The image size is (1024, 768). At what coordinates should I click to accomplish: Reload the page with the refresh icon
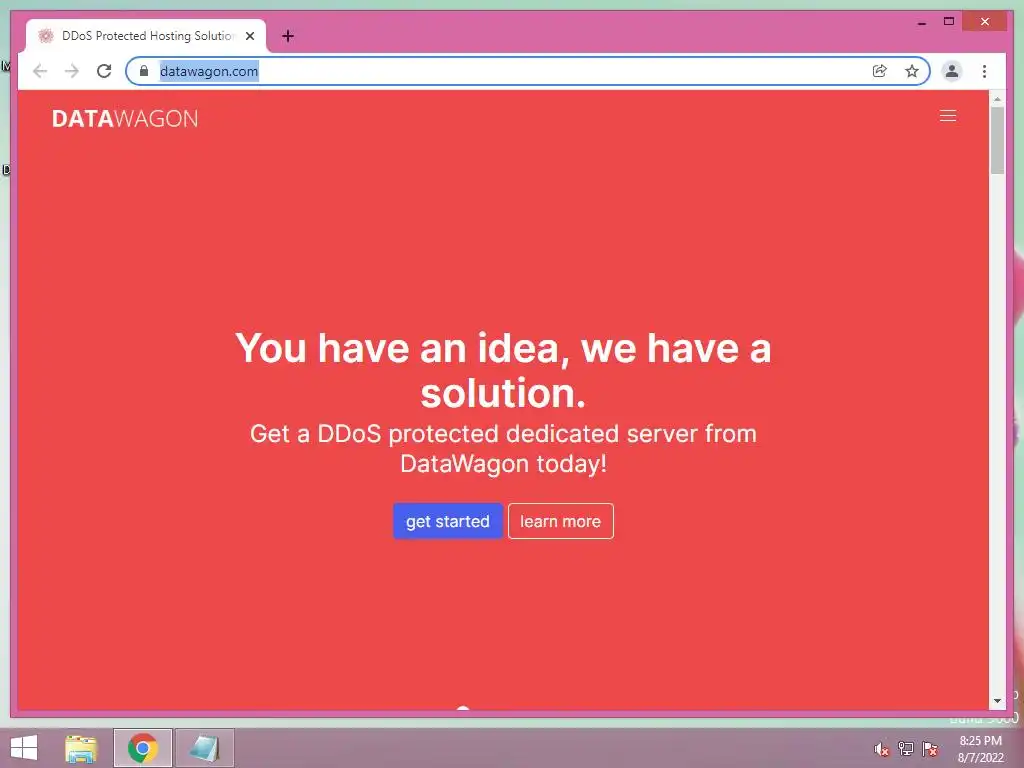104,71
